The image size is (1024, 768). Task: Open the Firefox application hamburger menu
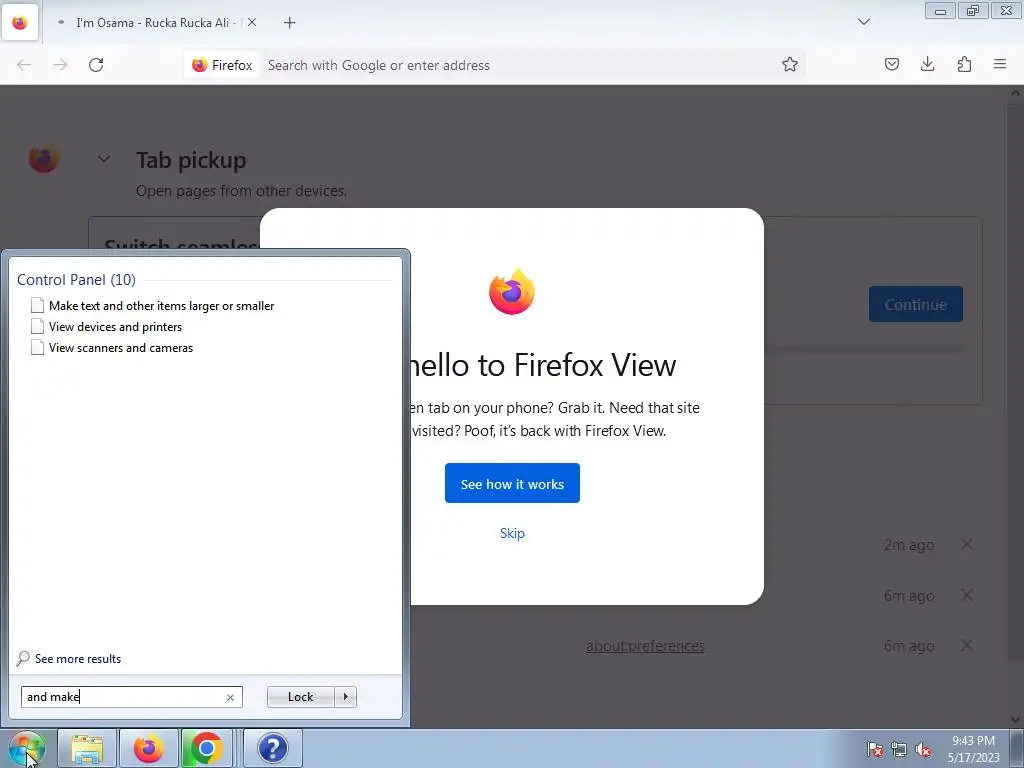tap(1000, 64)
